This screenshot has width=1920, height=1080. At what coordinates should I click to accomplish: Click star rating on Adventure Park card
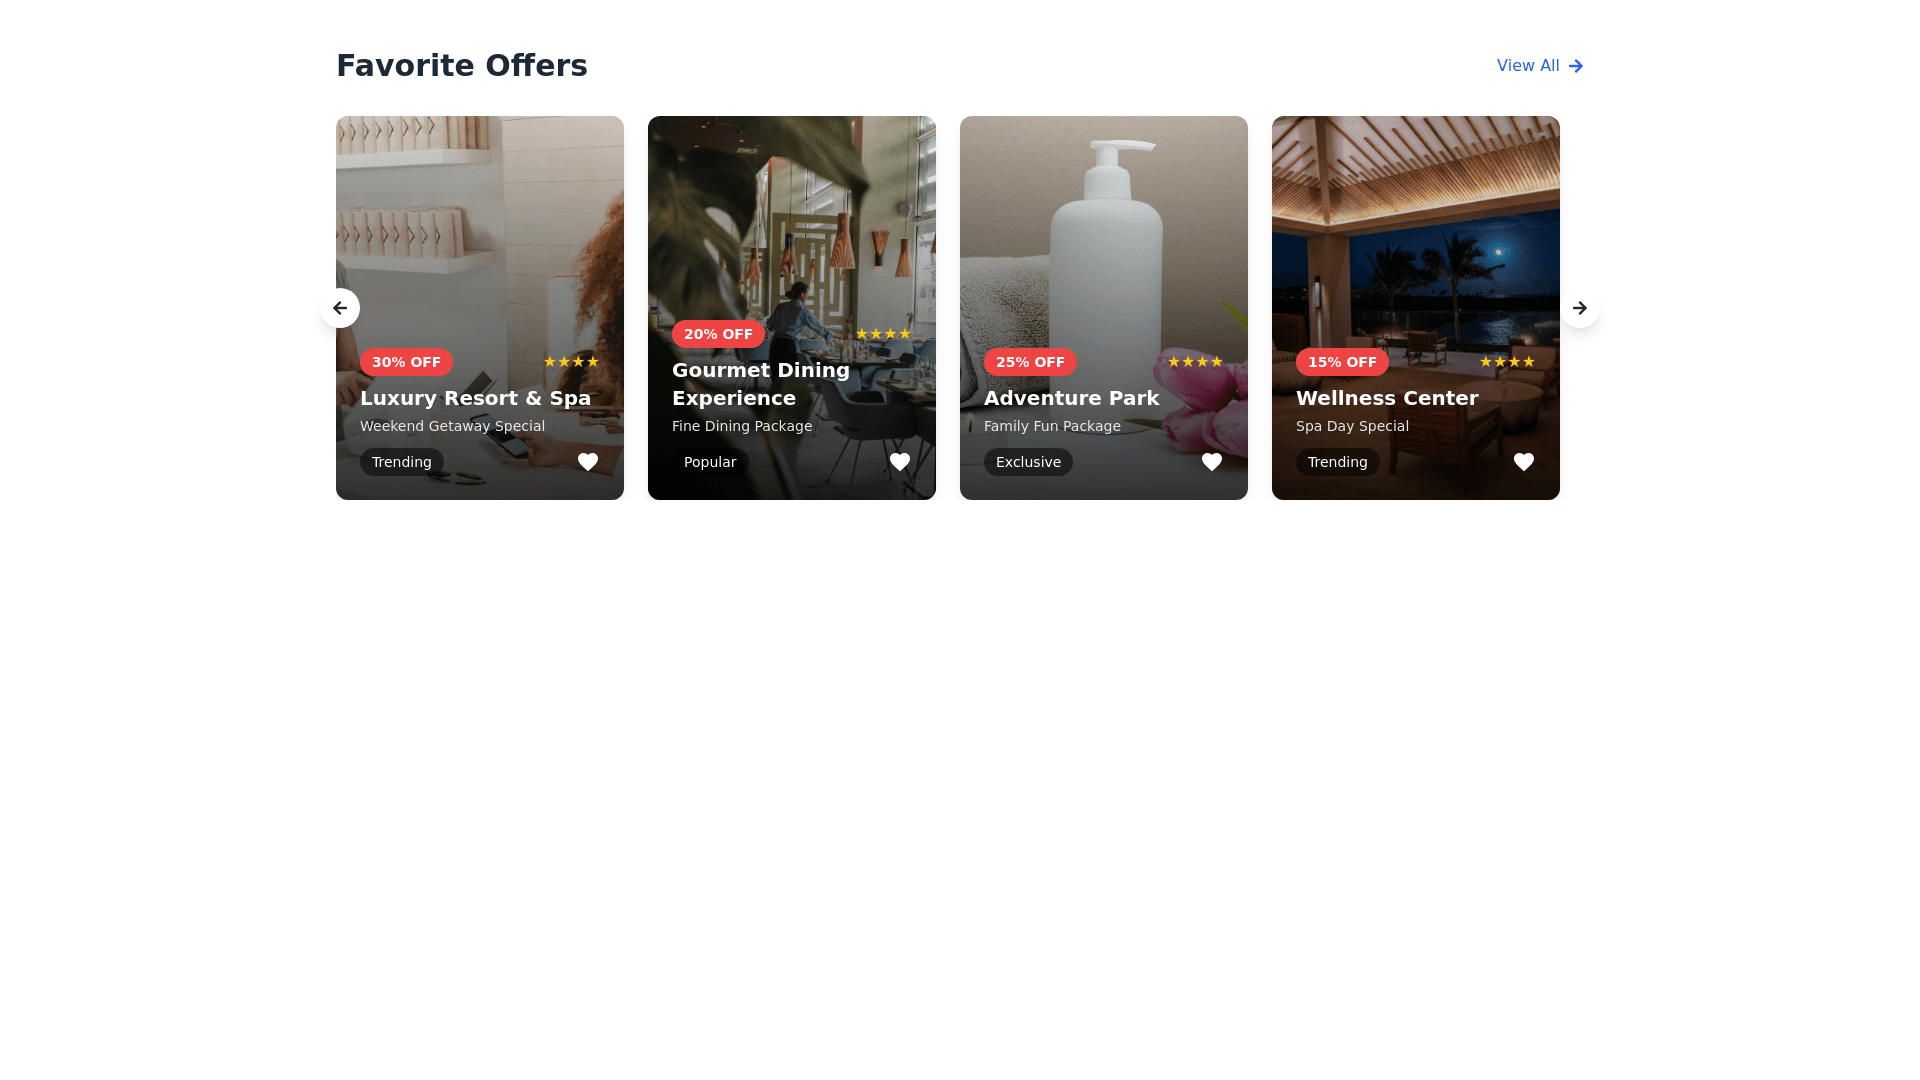coord(1195,362)
